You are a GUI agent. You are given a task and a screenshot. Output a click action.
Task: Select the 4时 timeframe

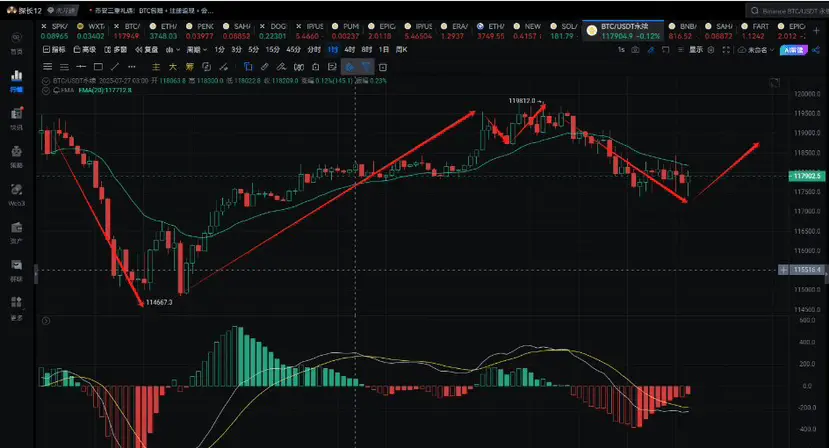click(349, 50)
